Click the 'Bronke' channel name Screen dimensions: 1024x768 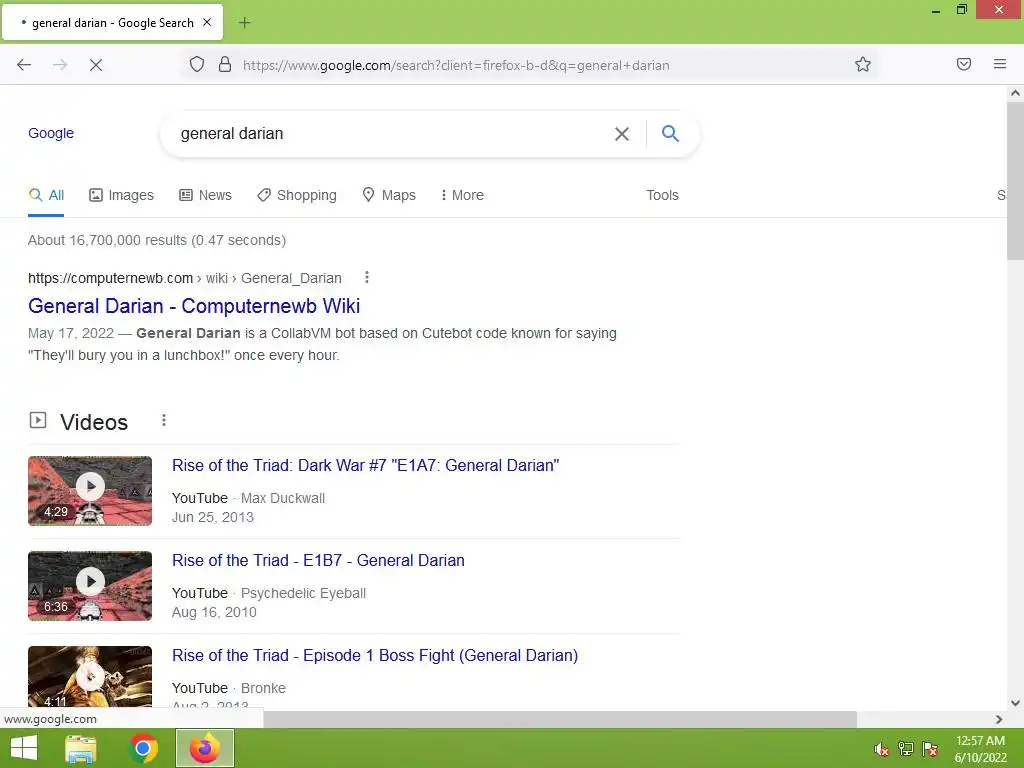(263, 688)
